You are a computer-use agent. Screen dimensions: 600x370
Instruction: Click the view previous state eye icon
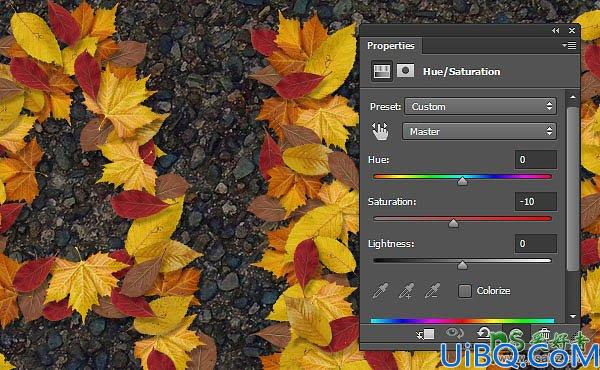(455, 333)
